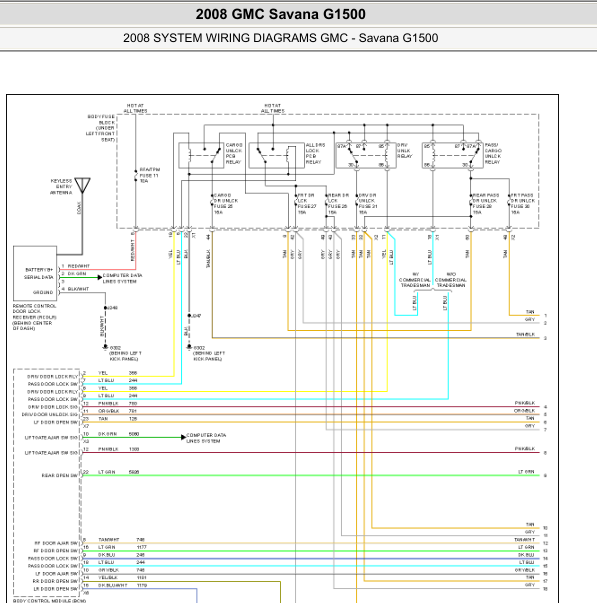This screenshot has height=603, width=597.
Task: Click the 'SERIAL DATA' terminal label
Action: pos(38,277)
